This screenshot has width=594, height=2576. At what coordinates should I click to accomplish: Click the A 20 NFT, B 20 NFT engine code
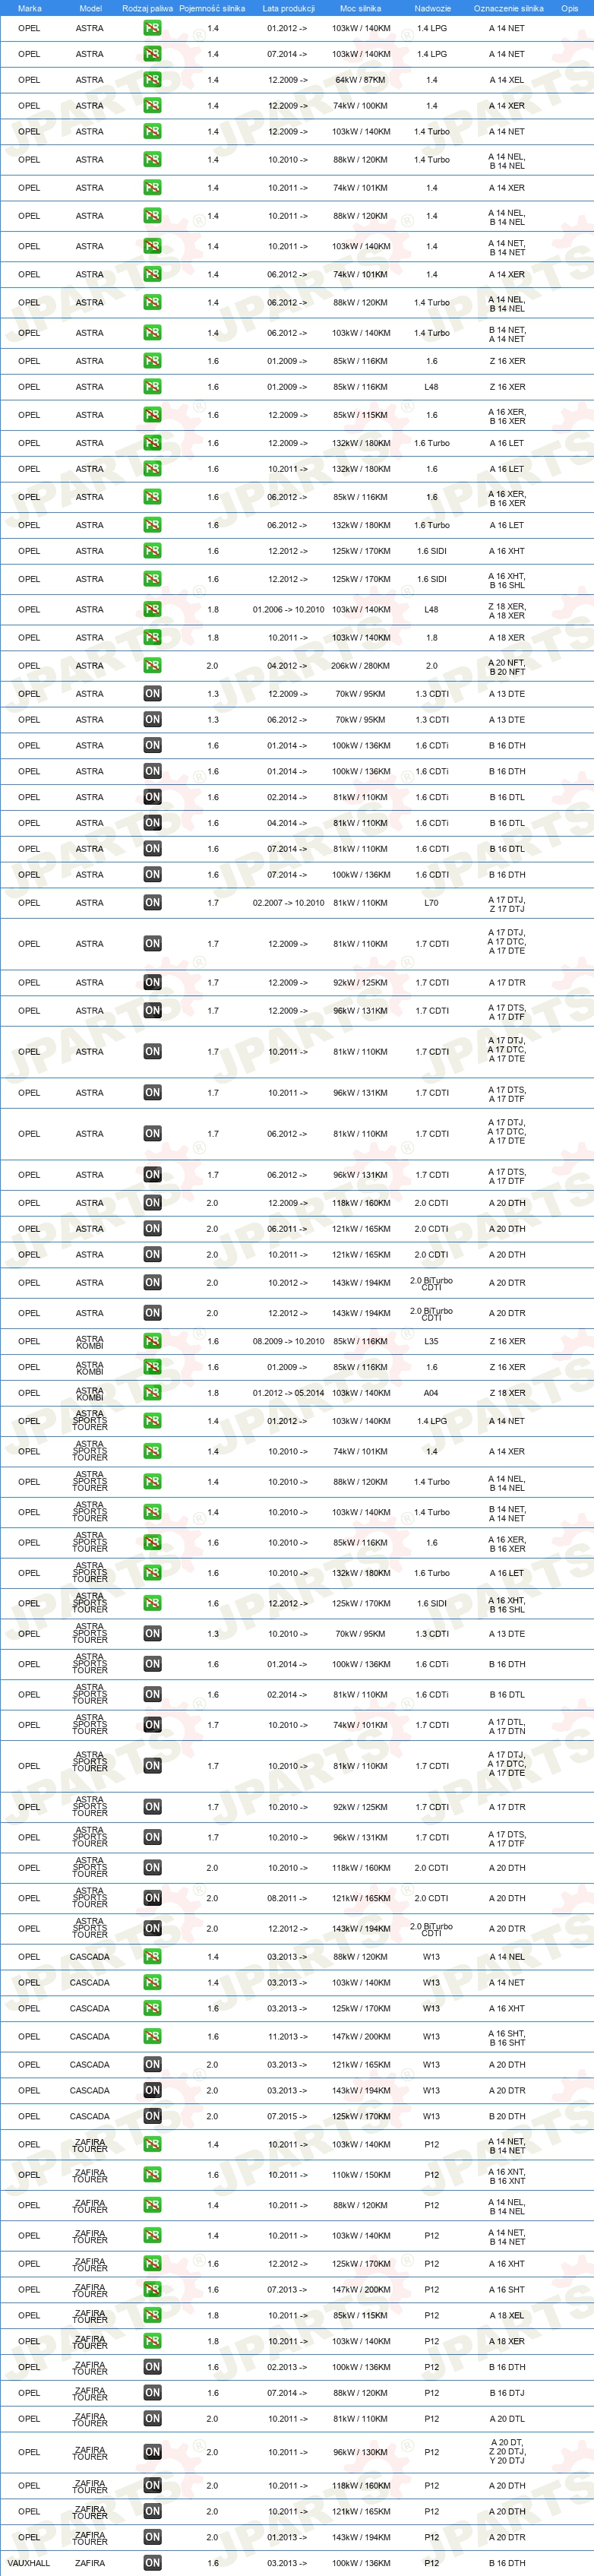pyautogui.click(x=507, y=667)
